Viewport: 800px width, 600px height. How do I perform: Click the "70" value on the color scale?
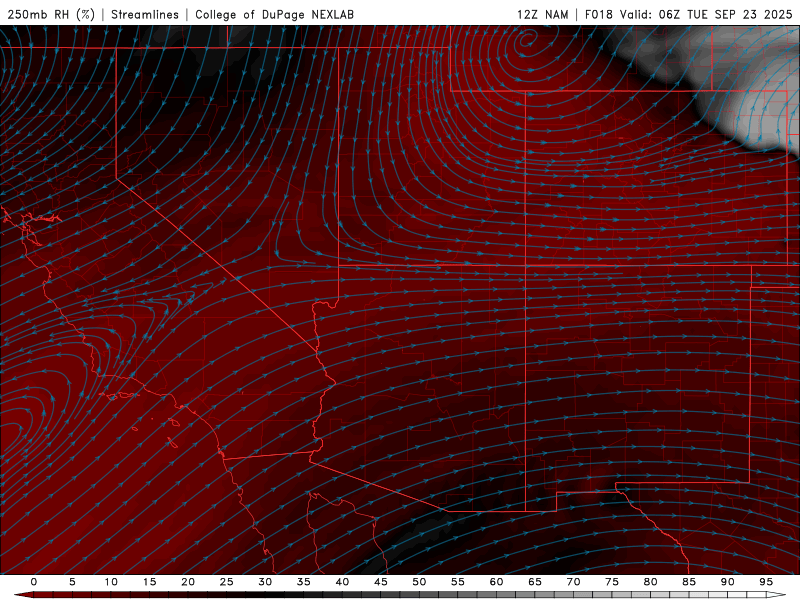pyautogui.click(x=573, y=582)
